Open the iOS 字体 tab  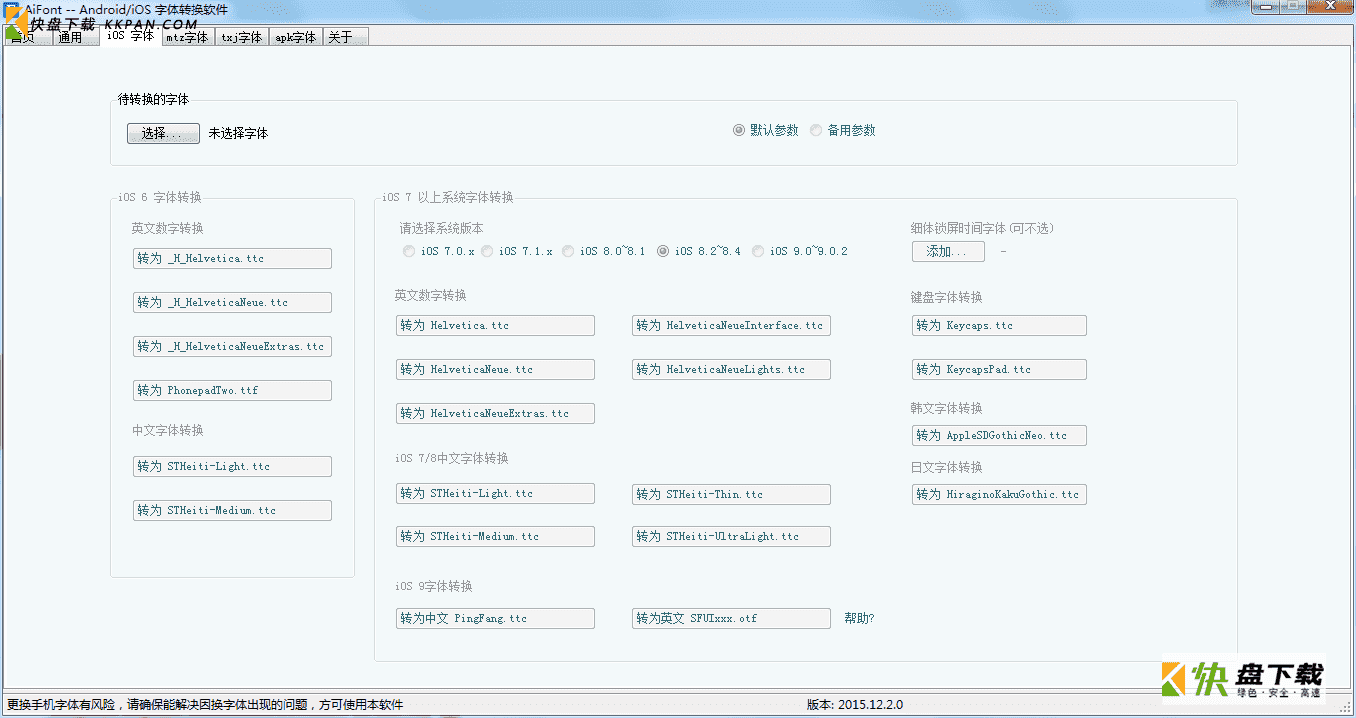[131, 35]
